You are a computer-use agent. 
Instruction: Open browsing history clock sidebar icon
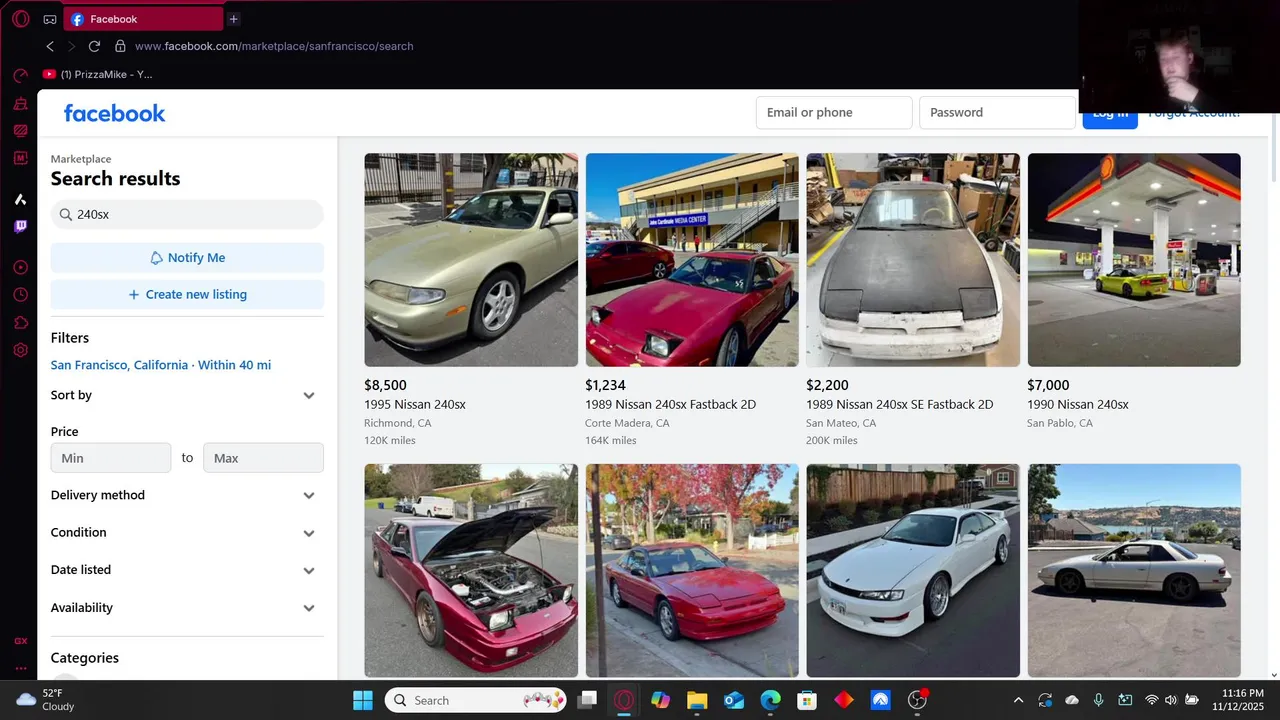(x=20, y=295)
